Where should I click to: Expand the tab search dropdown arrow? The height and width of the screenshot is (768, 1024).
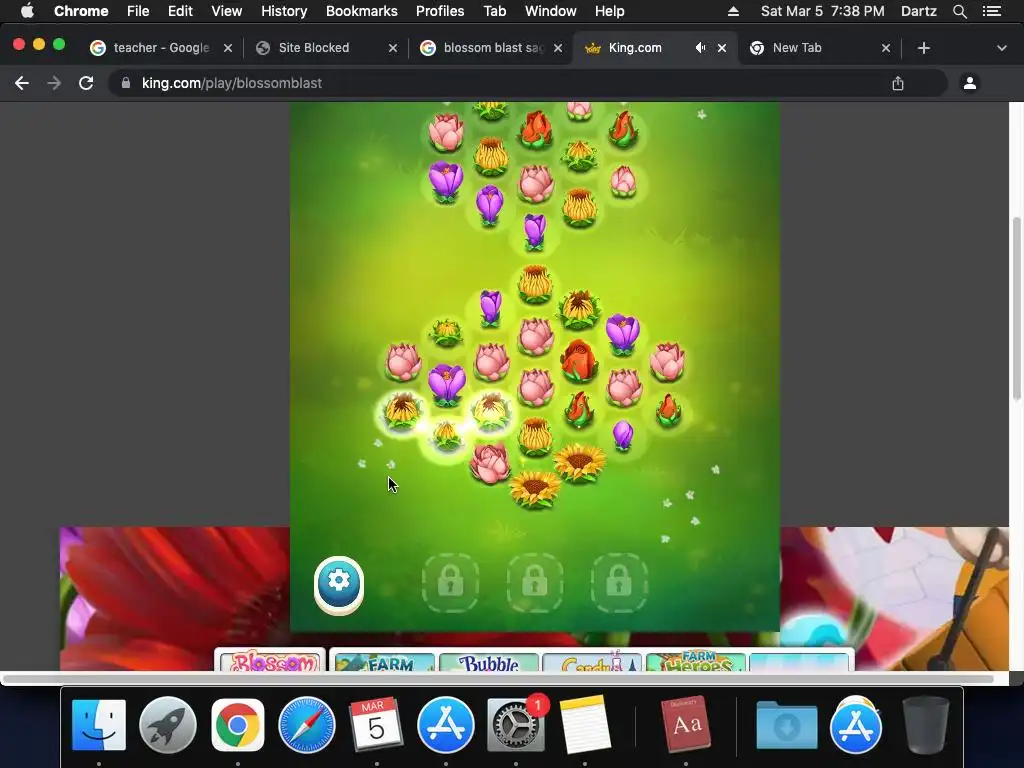click(1002, 48)
